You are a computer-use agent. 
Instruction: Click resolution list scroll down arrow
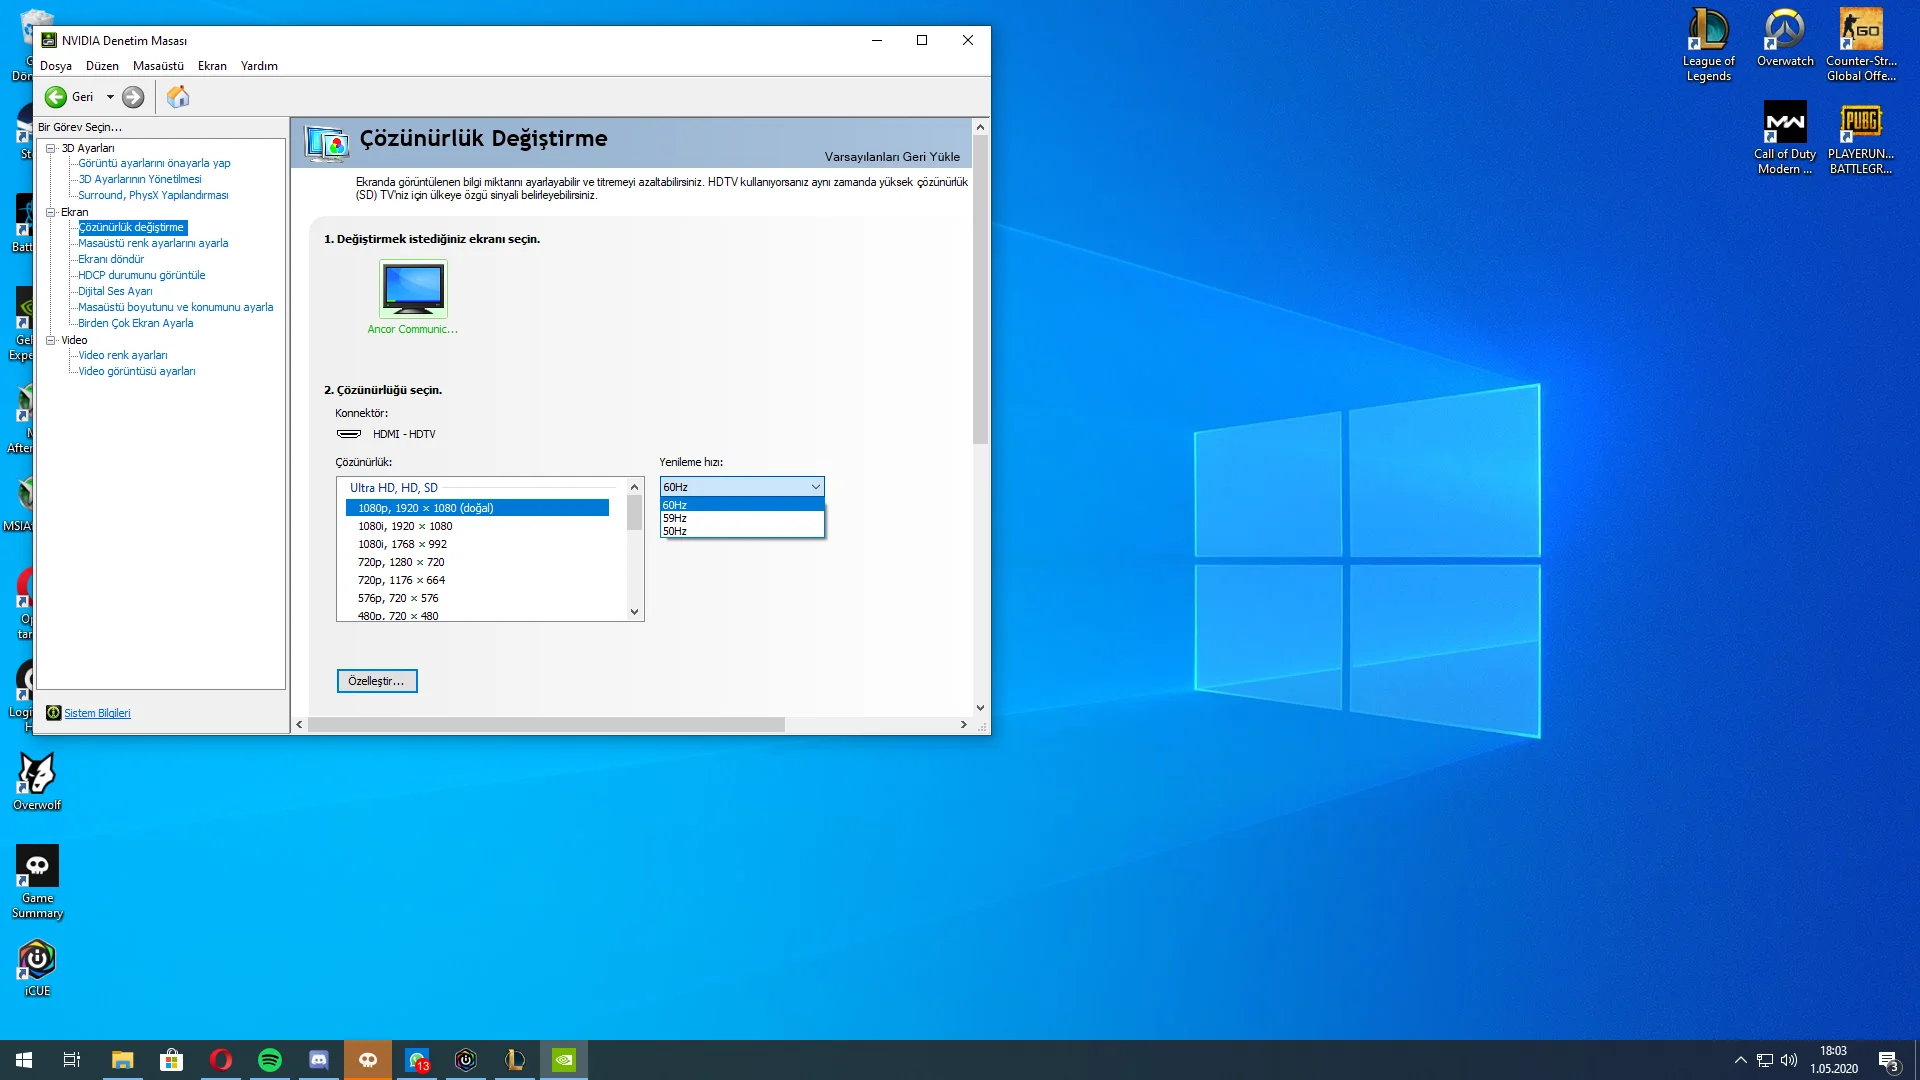pos(634,612)
